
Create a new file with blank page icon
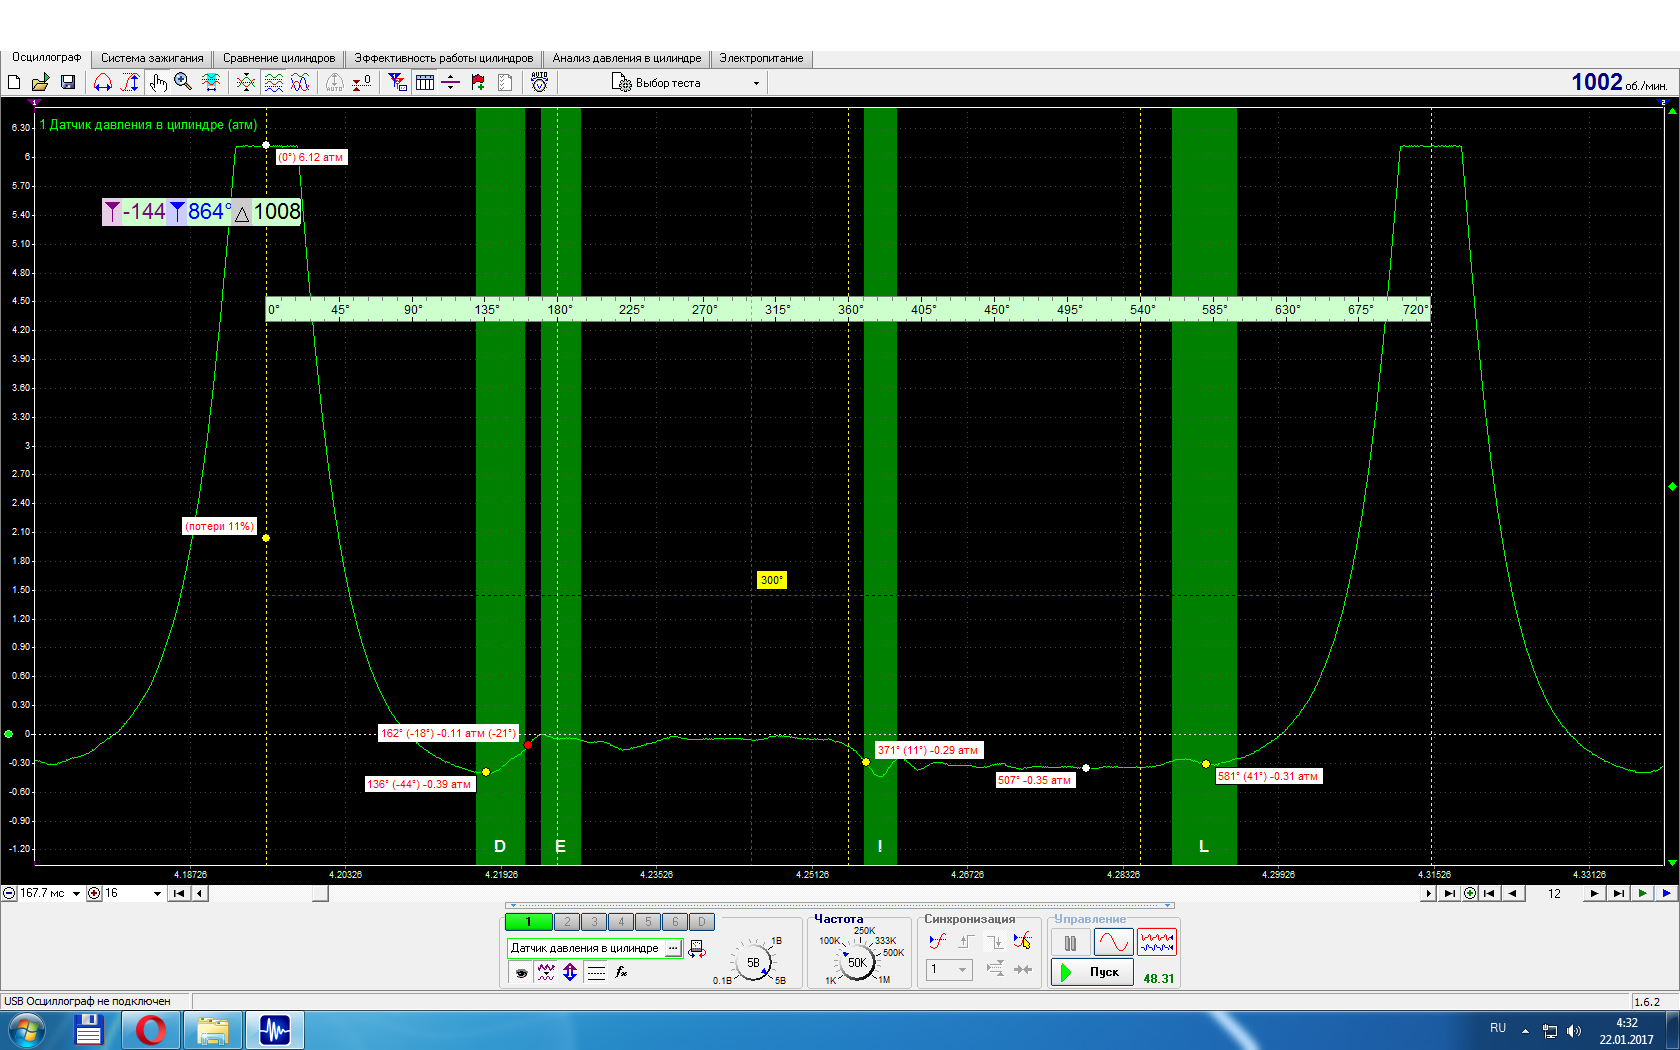tap(14, 82)
